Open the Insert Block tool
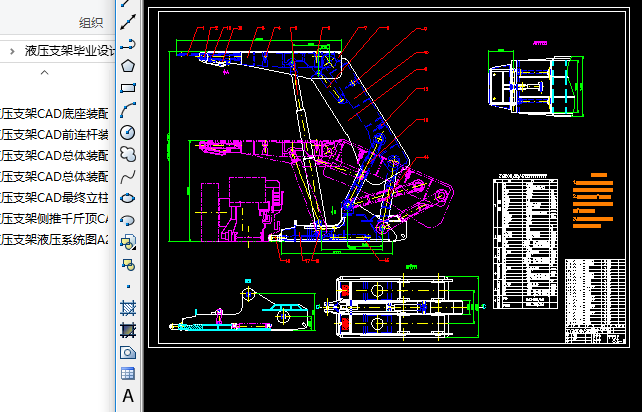Screen dimensions: 642x412 point(128,242)
